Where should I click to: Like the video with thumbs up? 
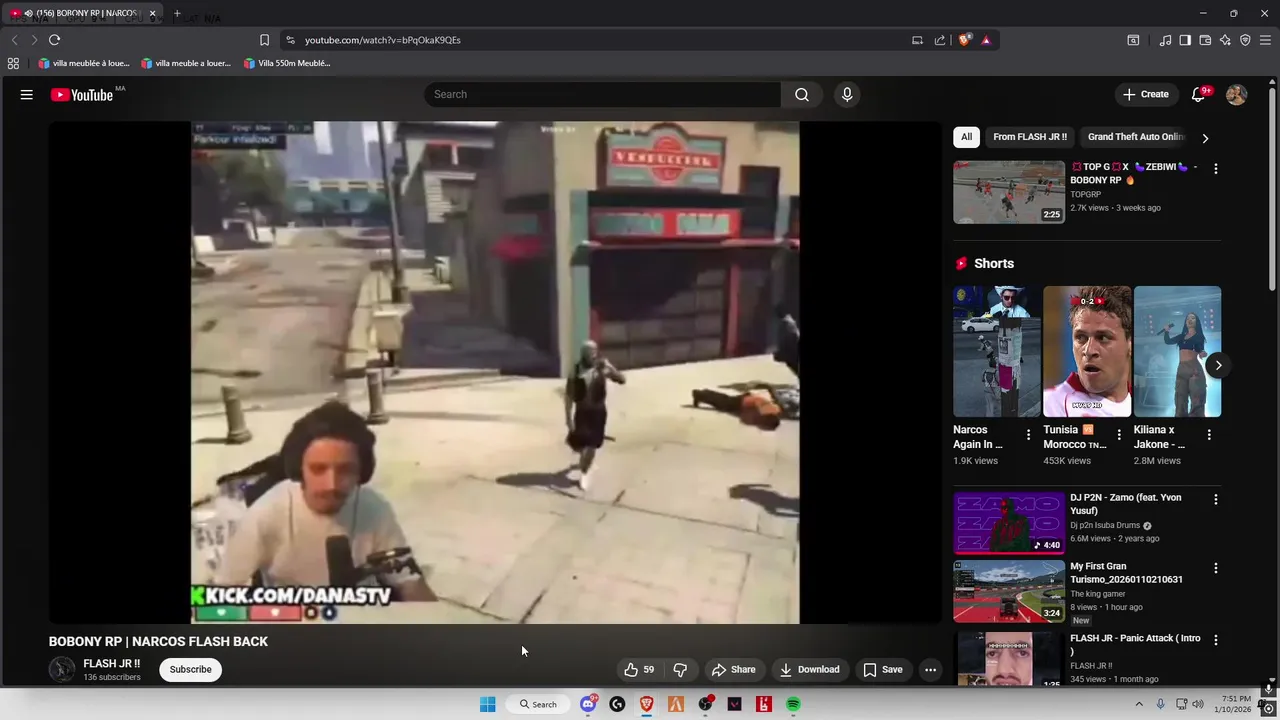(640, 670)
